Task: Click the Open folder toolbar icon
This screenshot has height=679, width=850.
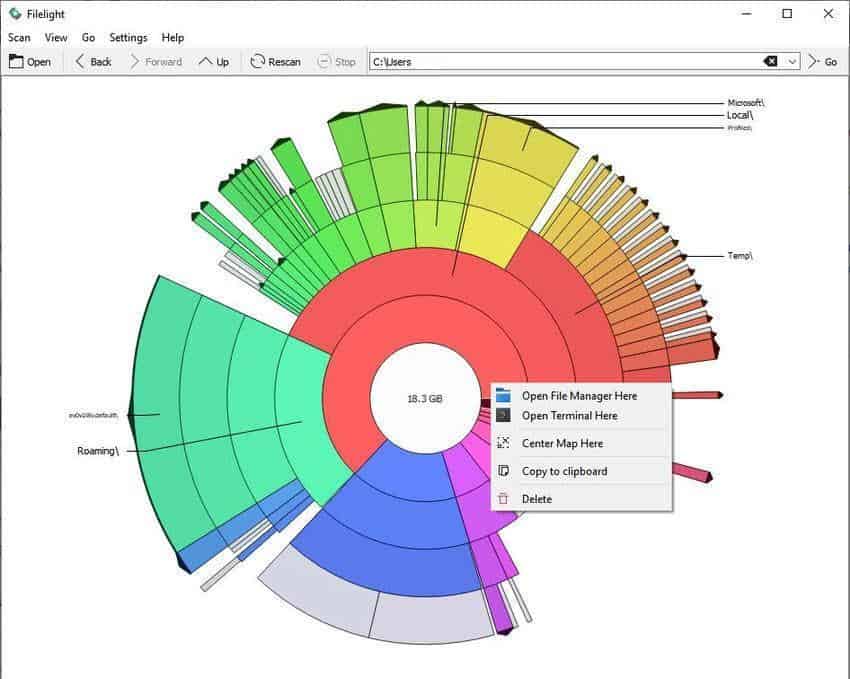Action: pos(16,62)
